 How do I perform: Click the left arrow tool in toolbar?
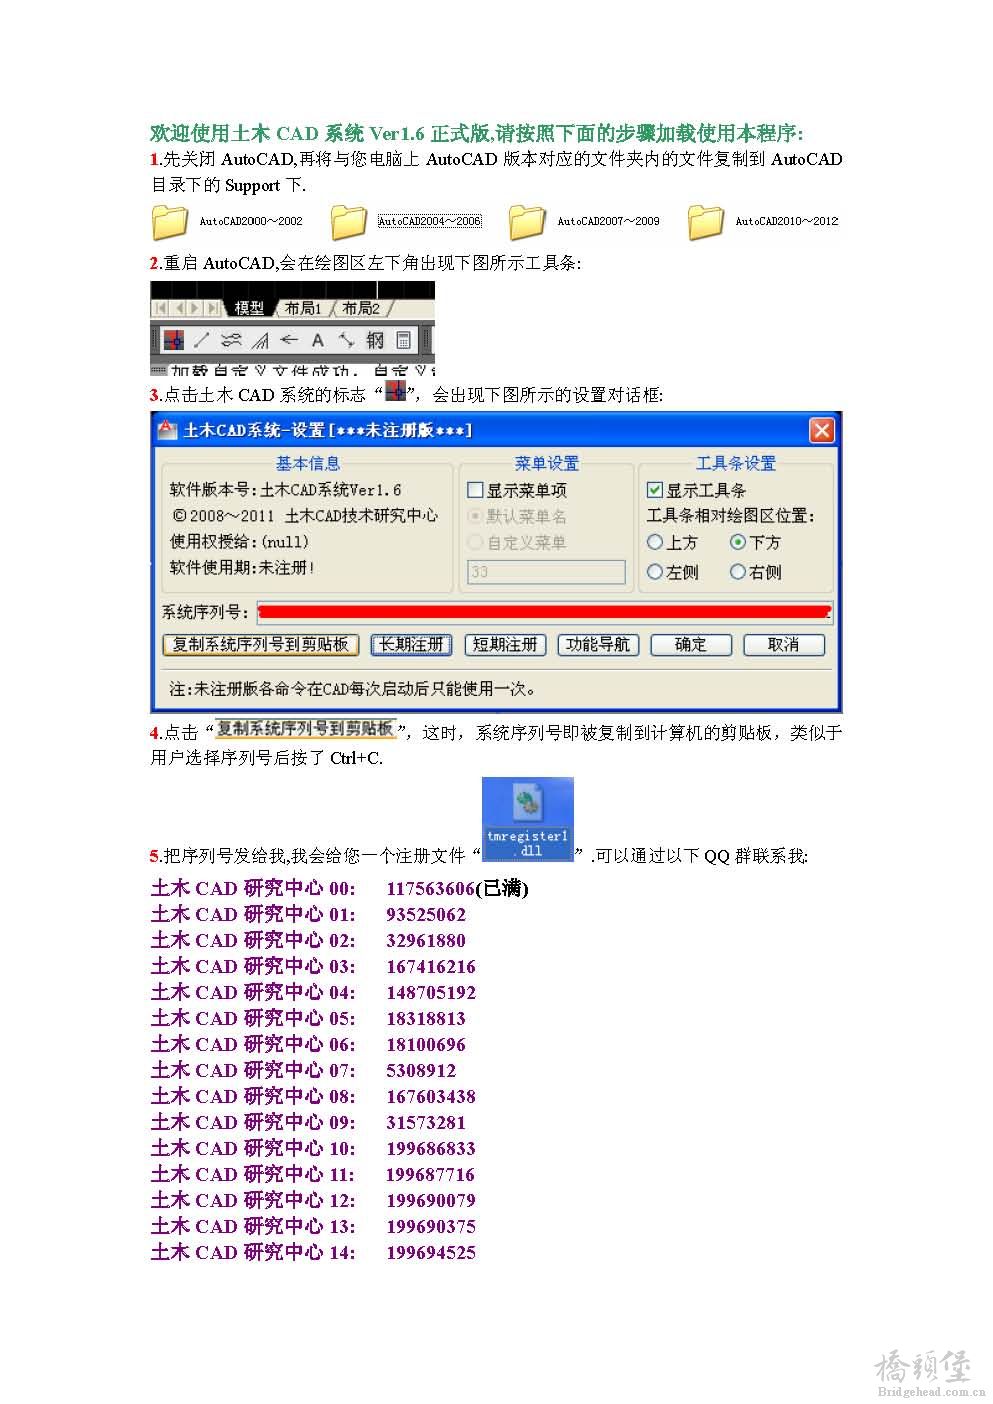(x=289, y=340)
